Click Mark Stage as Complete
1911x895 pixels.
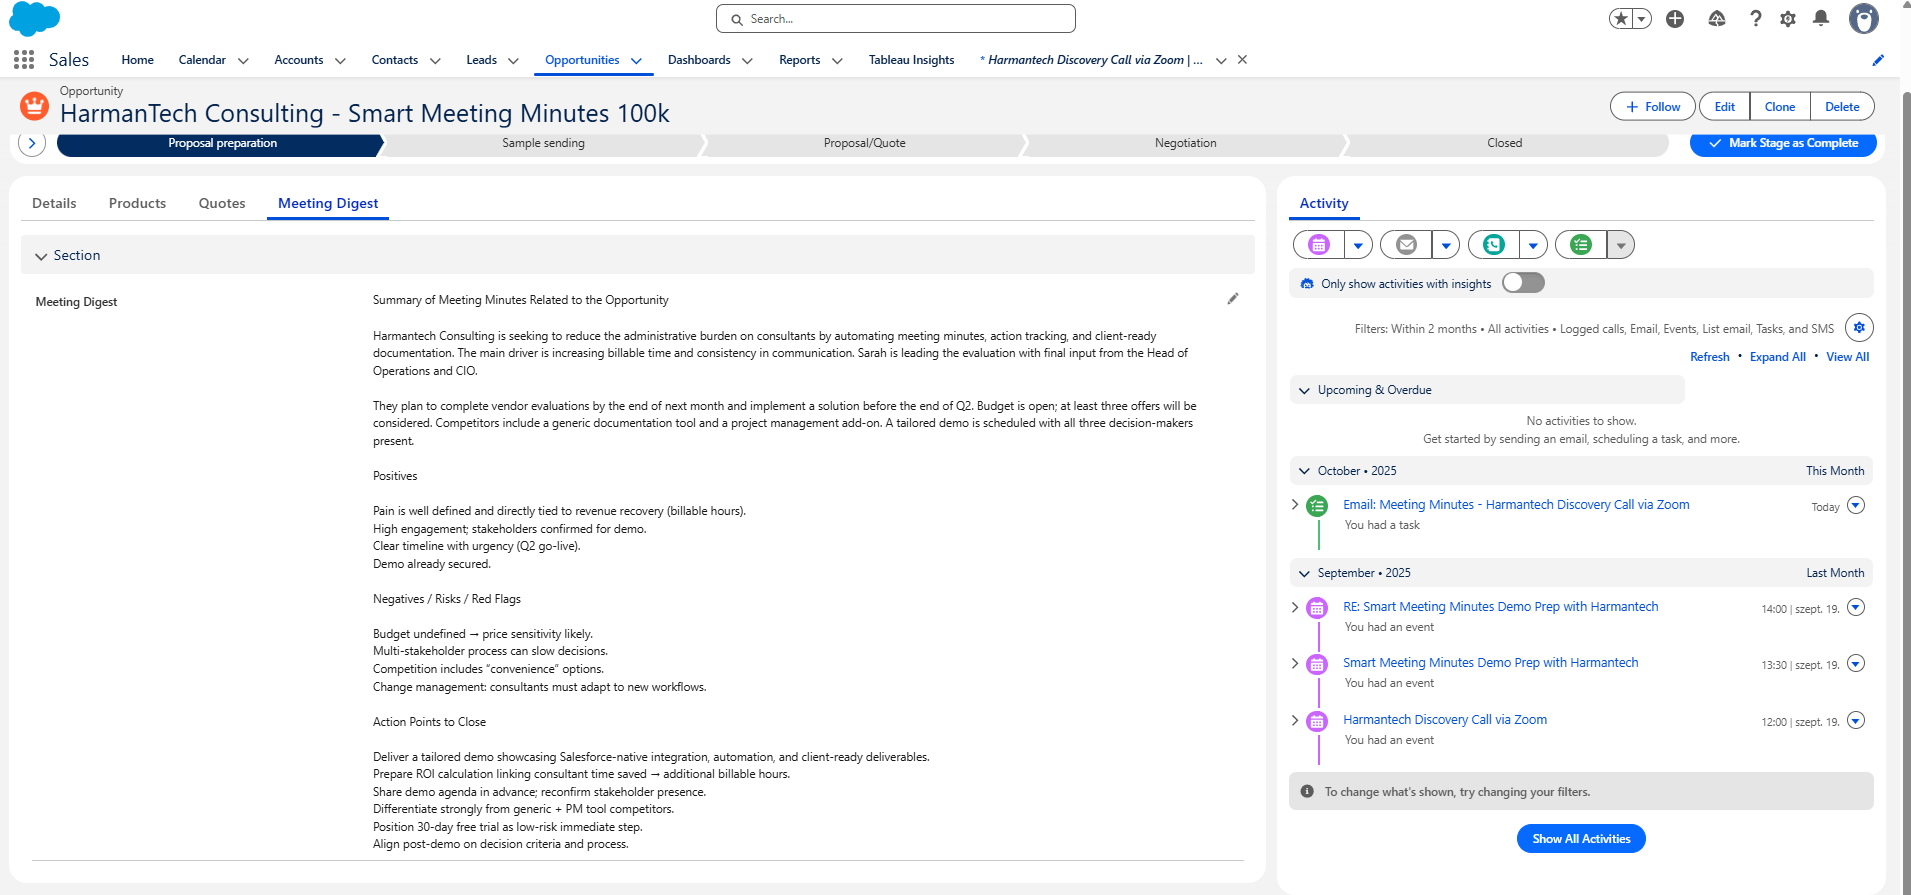[x=1783, y=143]
